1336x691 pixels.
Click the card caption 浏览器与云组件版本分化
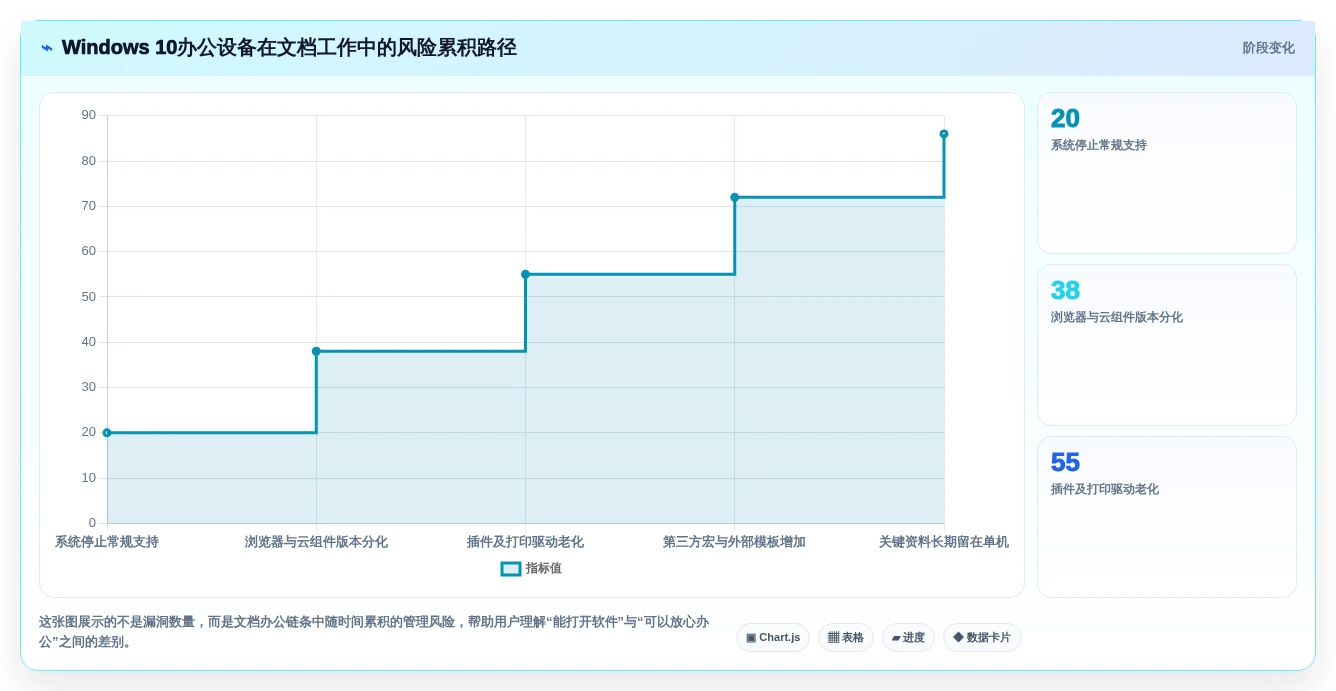1117,317
